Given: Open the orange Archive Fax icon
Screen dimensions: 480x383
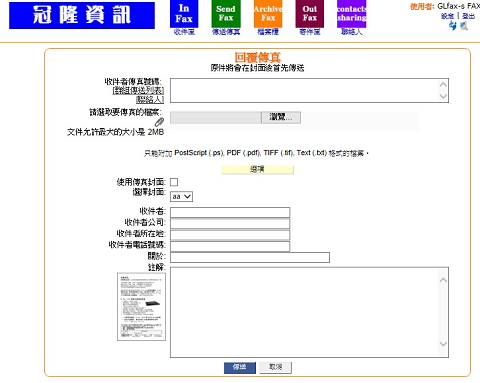Looking at the screenshot, I should pyautogui.click(x=268, y=14).
